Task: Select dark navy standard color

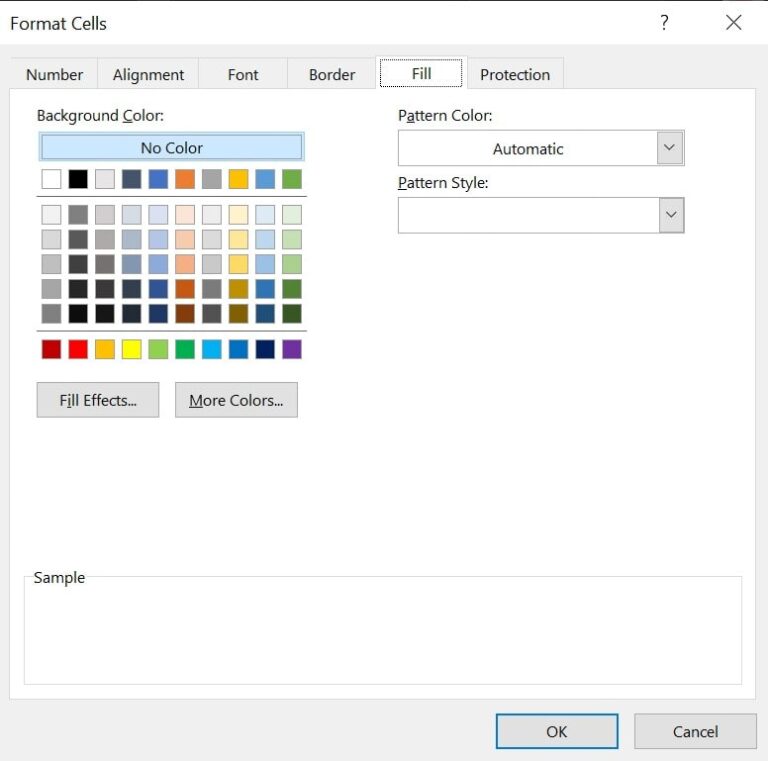Action: (265, 349)
